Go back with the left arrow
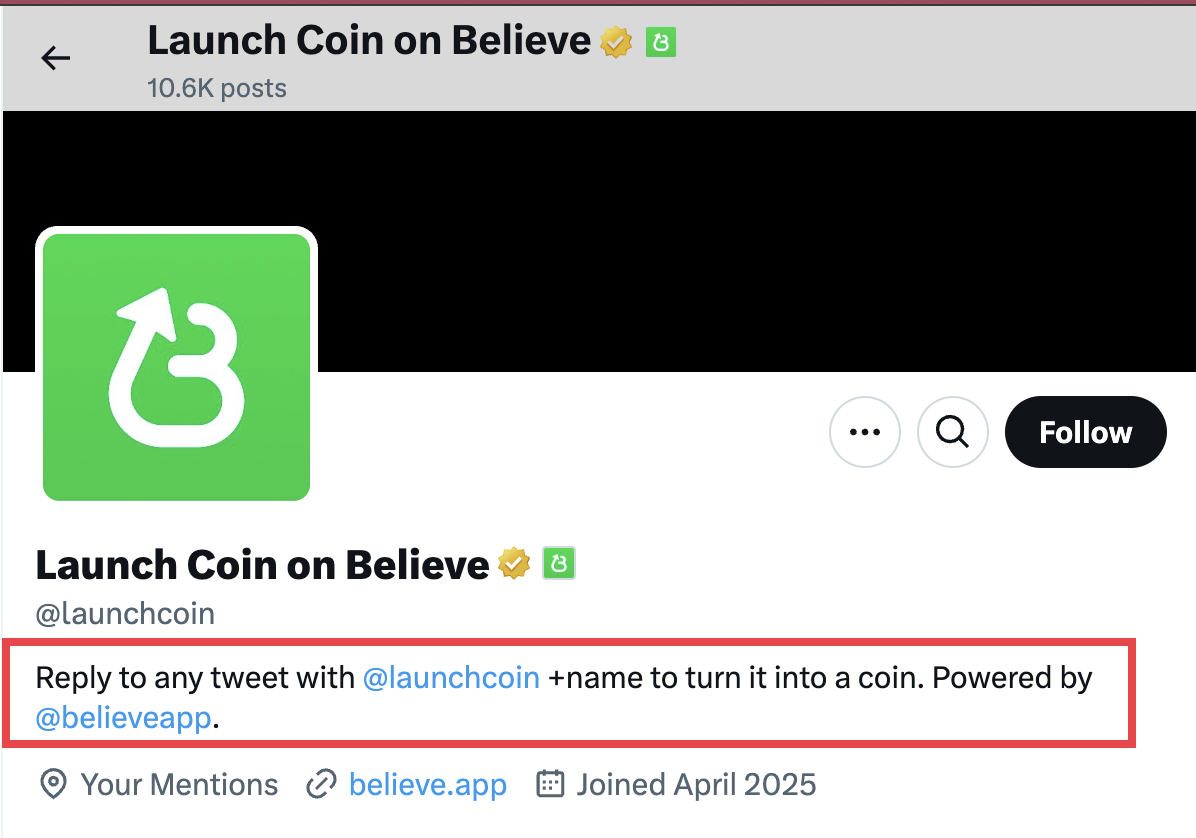1196x838 pixels. click(56, 58)
